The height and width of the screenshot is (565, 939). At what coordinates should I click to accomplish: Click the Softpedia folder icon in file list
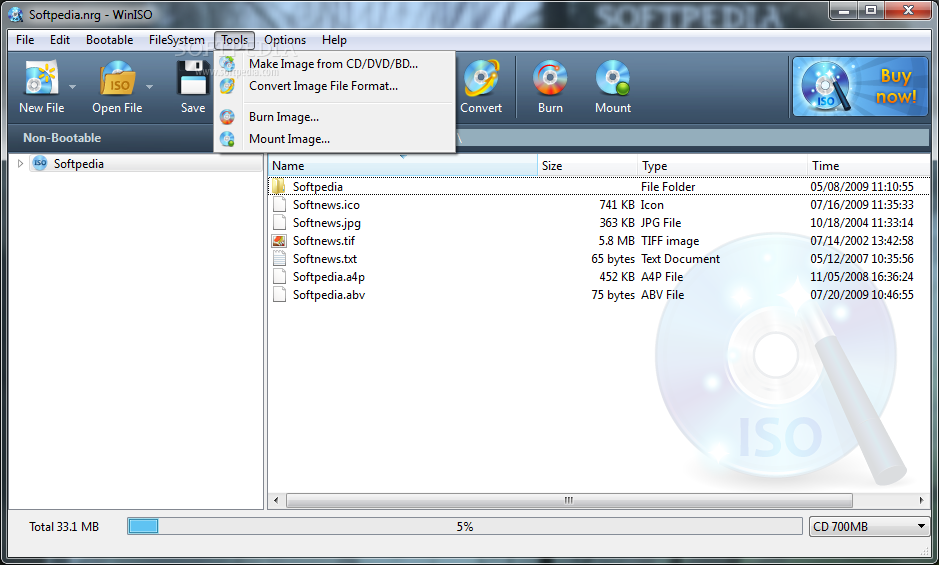coord(278,186)
